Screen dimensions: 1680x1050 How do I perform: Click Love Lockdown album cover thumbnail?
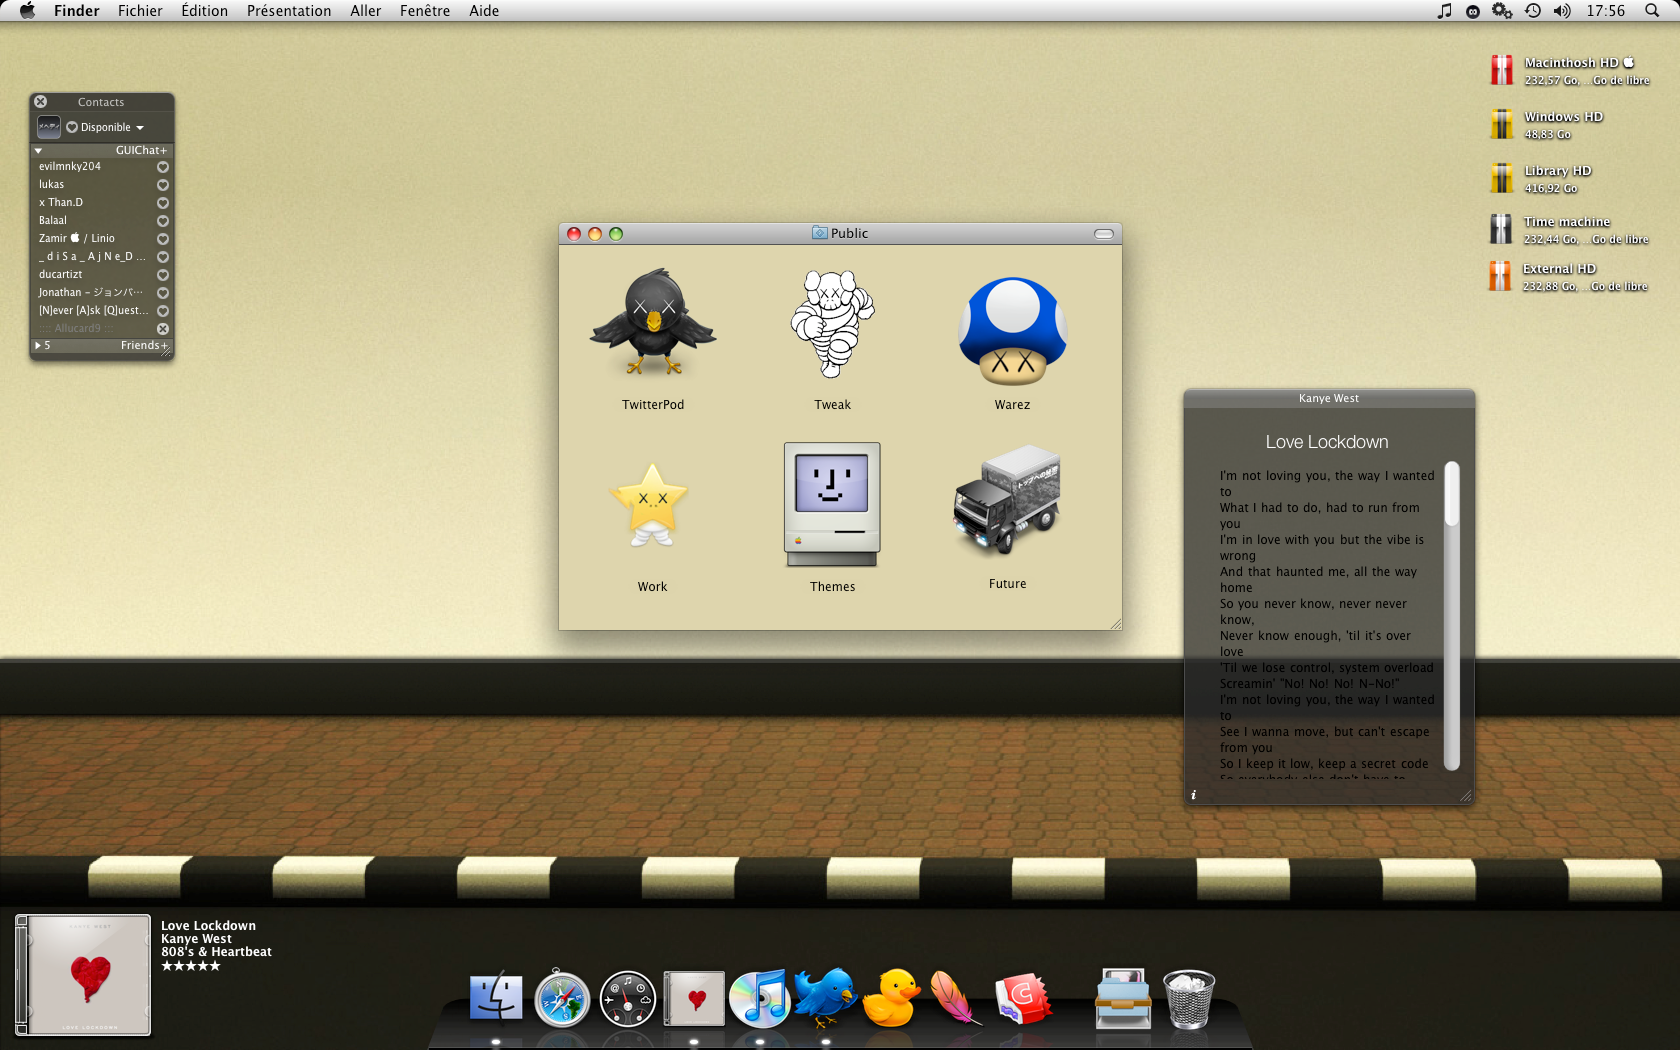point(84,975)
